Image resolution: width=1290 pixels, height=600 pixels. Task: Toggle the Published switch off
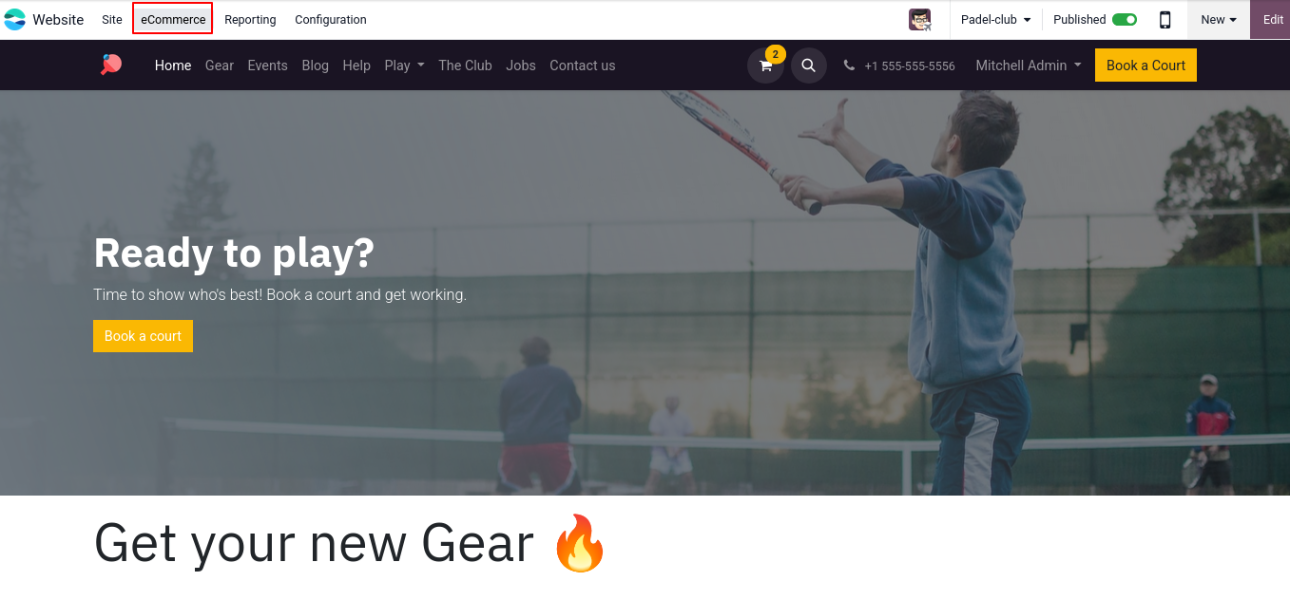1125,19
